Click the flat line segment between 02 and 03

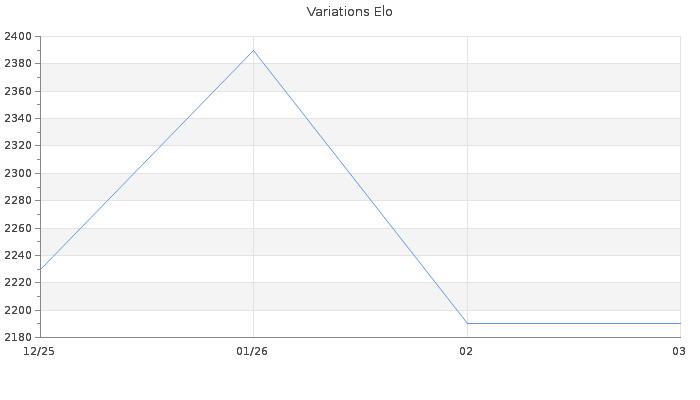click(573, 323)
